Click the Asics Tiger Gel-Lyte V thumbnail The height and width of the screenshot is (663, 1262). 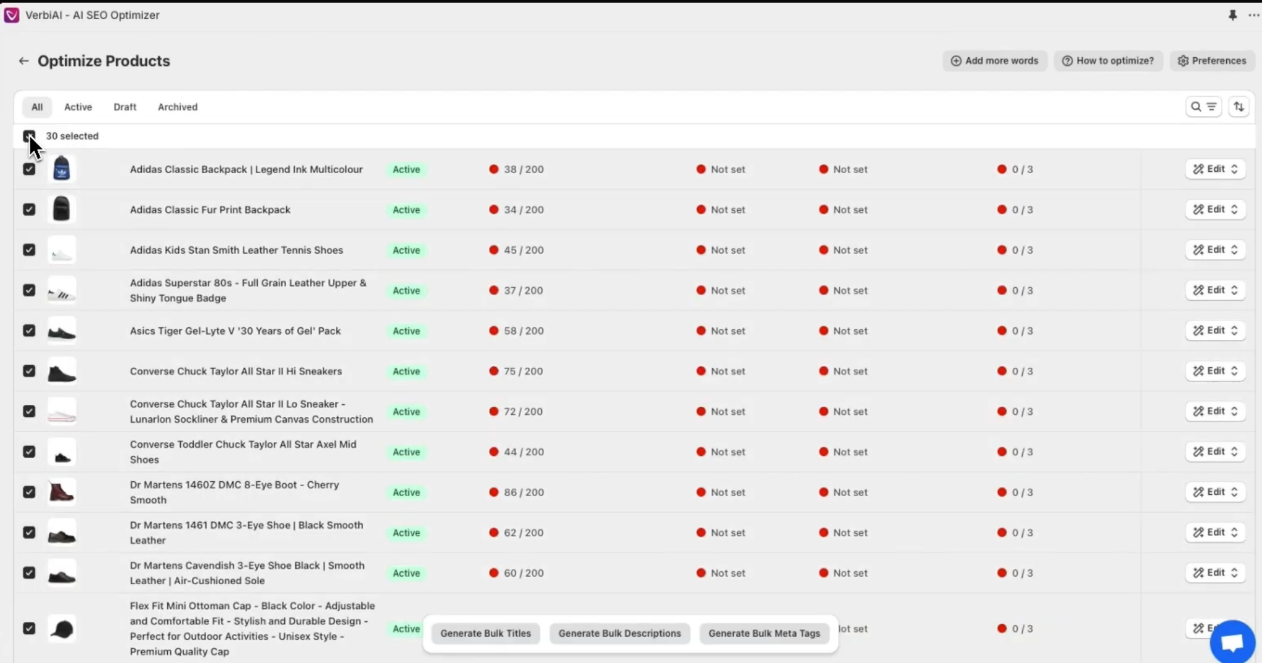(62, 330)
